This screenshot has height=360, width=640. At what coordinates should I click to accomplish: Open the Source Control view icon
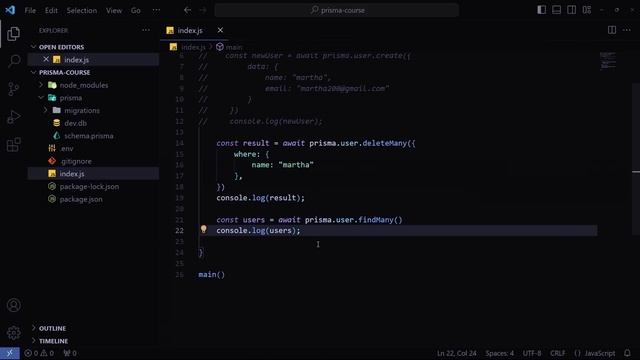tap(13, 89)
